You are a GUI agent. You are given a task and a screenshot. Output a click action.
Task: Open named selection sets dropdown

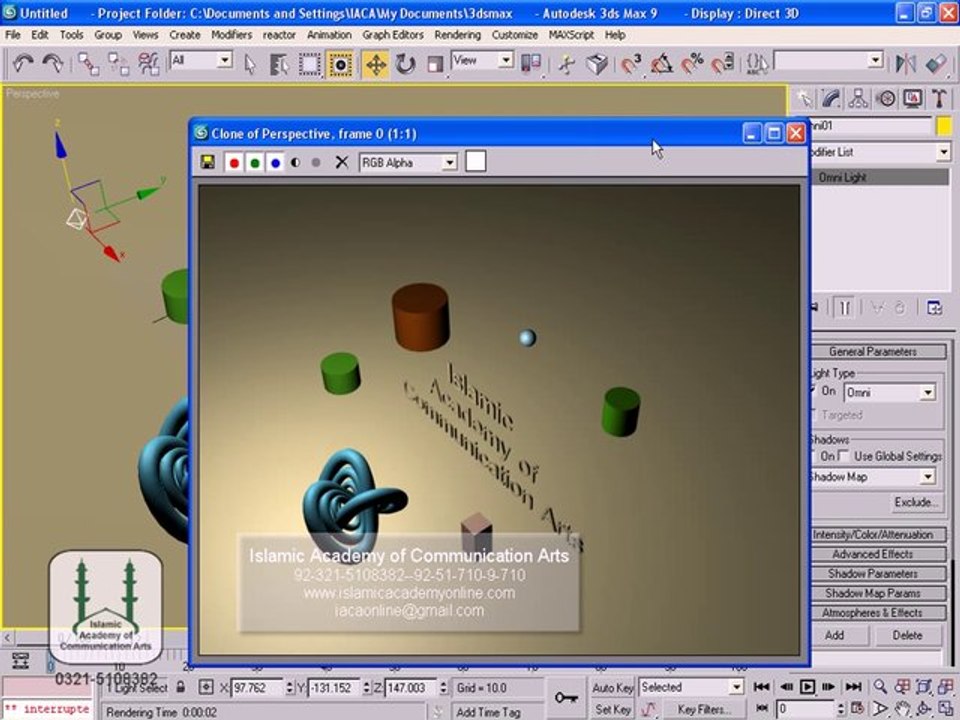click(876, 60)
